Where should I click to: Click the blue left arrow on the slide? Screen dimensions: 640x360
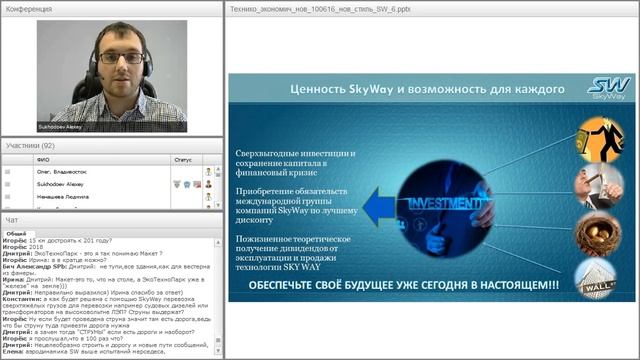click(x=379, y=207)
